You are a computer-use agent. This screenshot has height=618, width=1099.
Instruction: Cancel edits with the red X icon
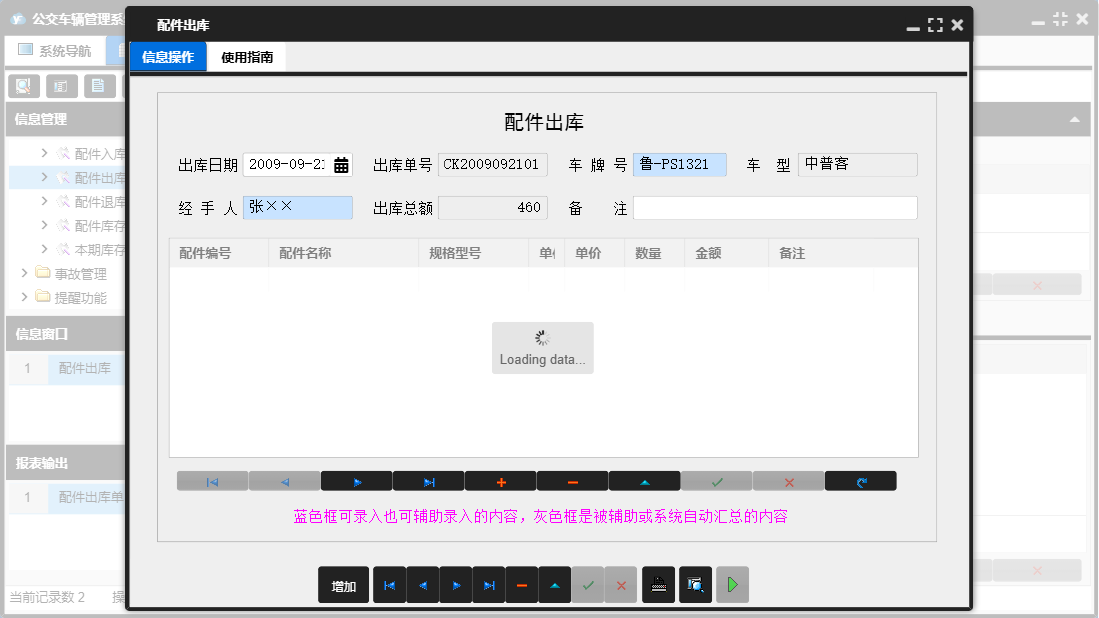pos(788,481)
